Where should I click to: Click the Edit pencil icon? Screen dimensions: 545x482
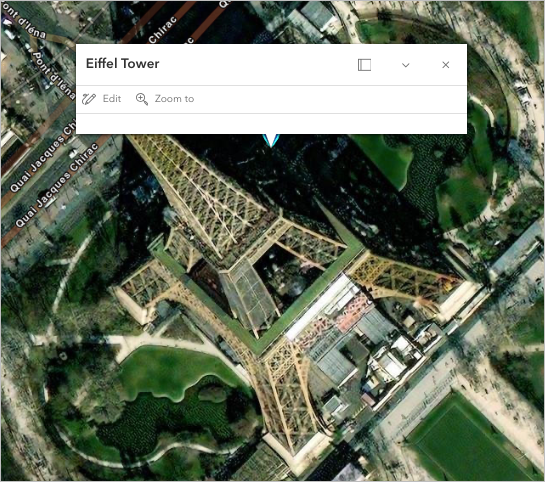89,99
